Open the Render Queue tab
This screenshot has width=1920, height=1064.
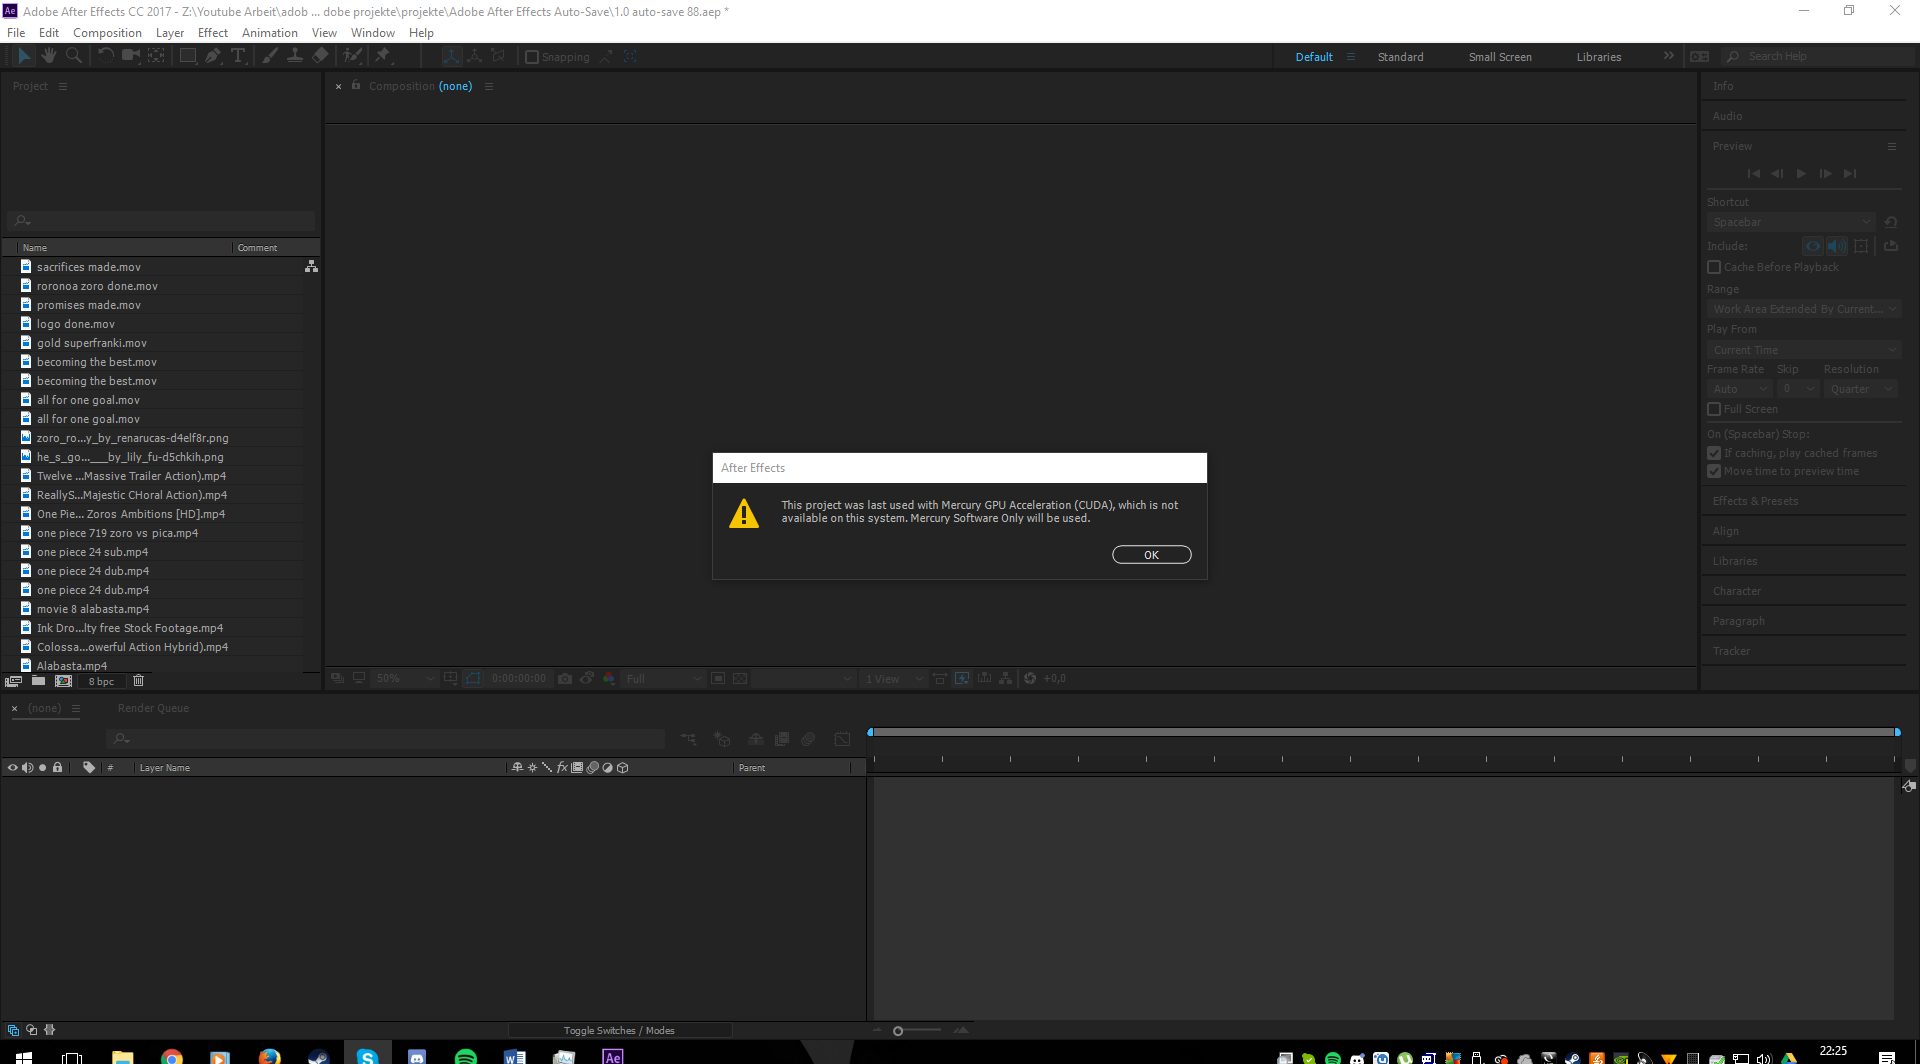pos(153,708)
